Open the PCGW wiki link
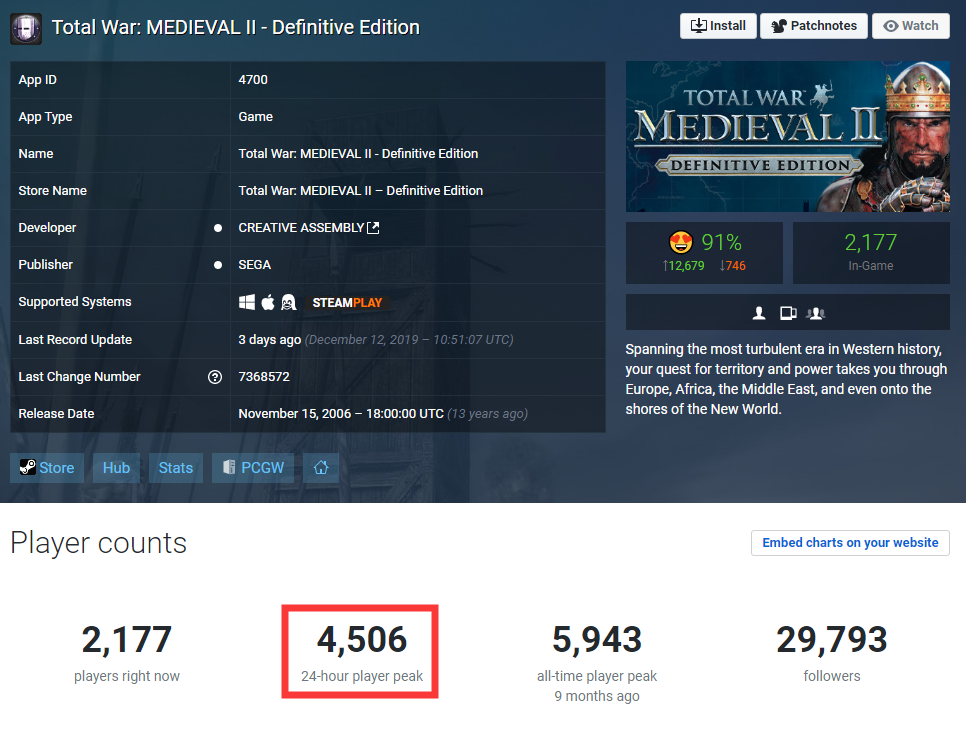This screenshot has width=966, height=729. [x=255, y=468]
